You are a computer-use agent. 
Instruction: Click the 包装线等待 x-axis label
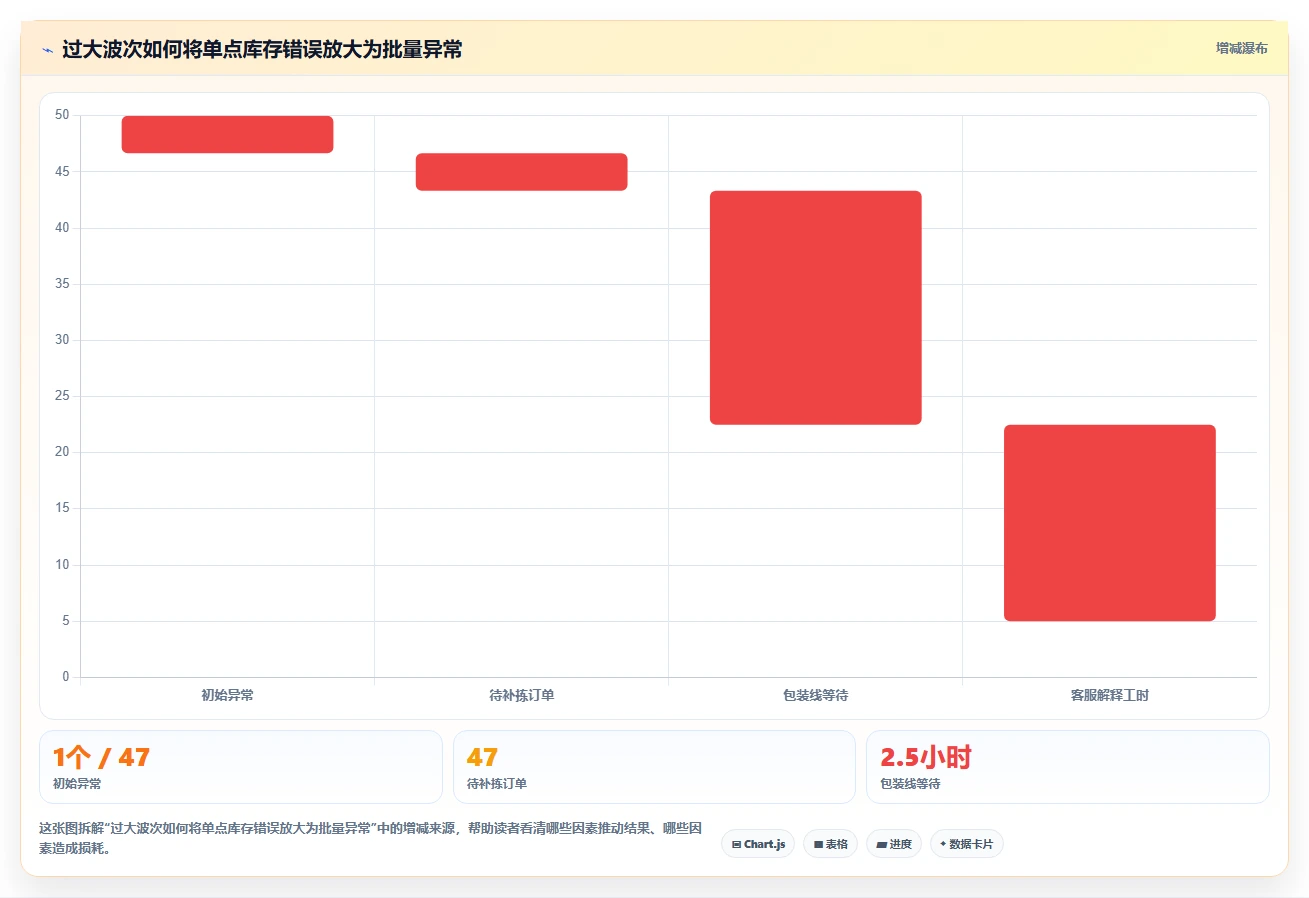coord(815,695)
